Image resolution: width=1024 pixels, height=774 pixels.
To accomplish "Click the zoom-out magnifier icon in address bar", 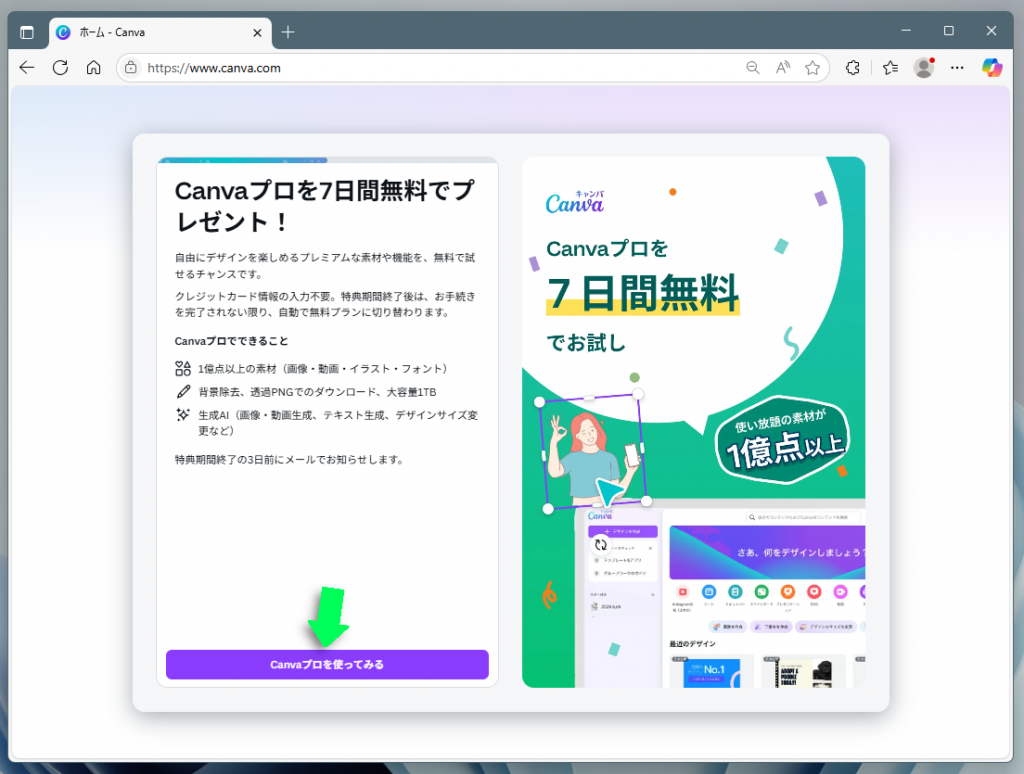I will pyautogui.click(x=752, y=67).
